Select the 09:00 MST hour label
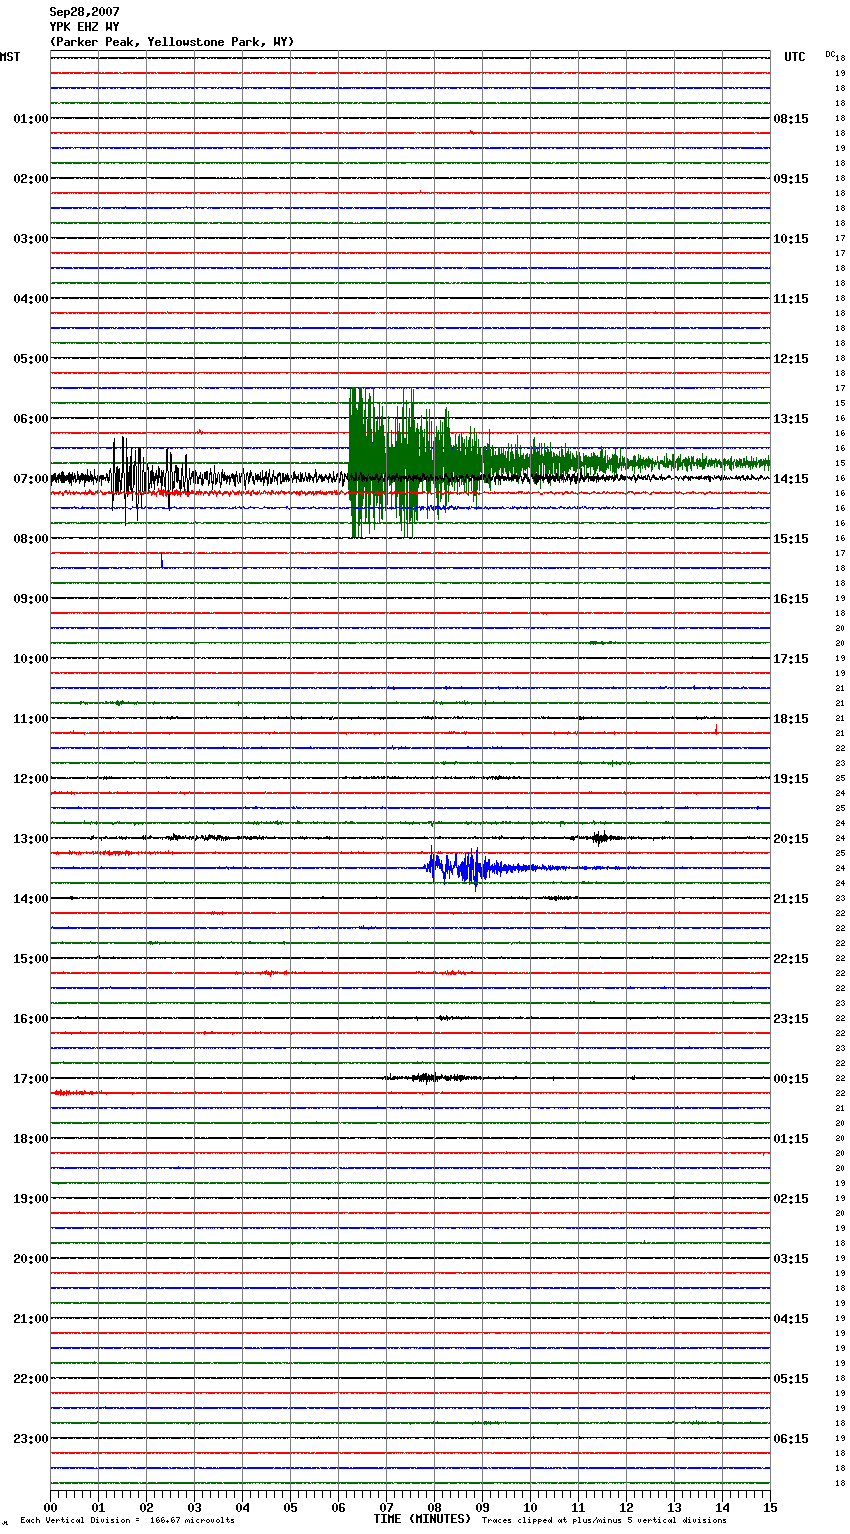 pos(31,599)
